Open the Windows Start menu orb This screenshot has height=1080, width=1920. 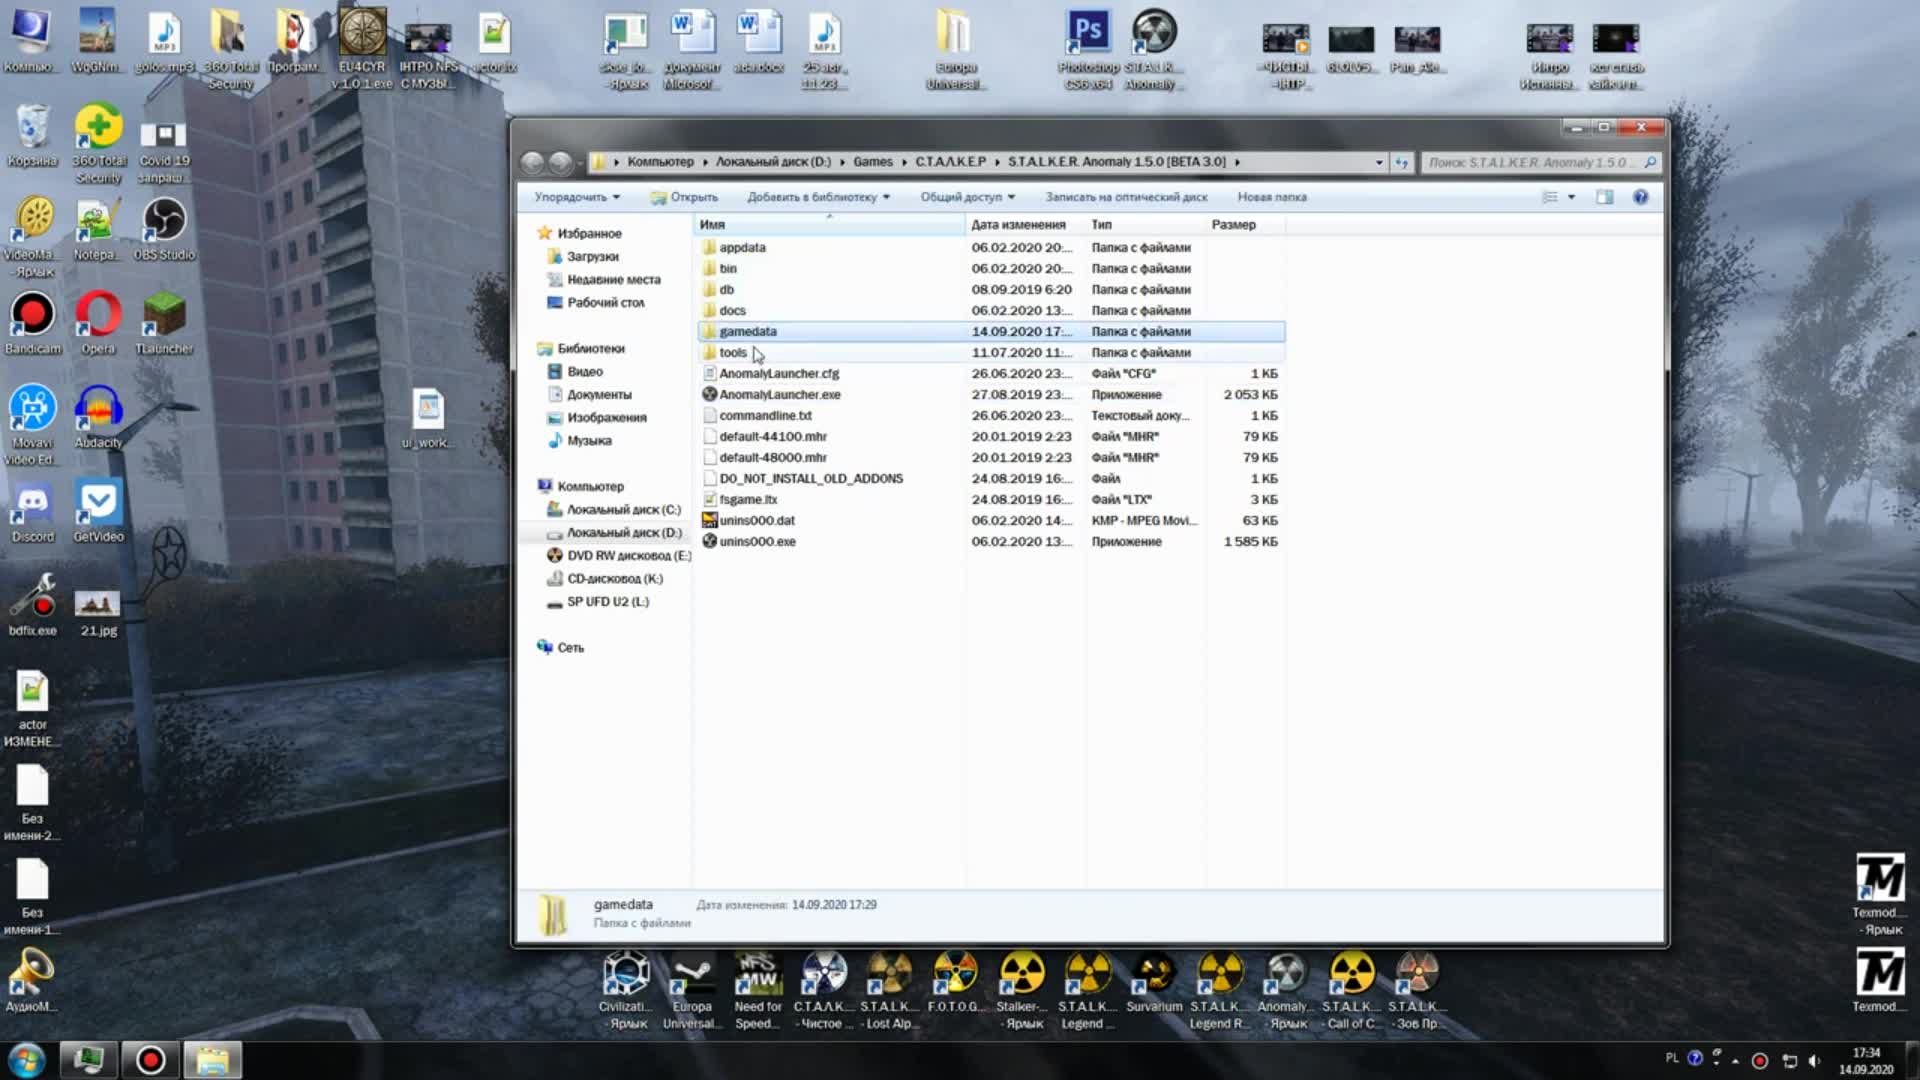coord(27,1059)
